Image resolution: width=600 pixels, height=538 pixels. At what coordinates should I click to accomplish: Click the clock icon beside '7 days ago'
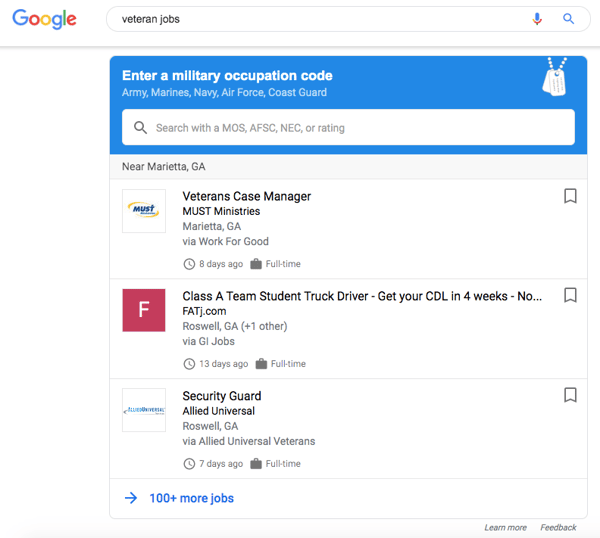(x=189, y=464)
